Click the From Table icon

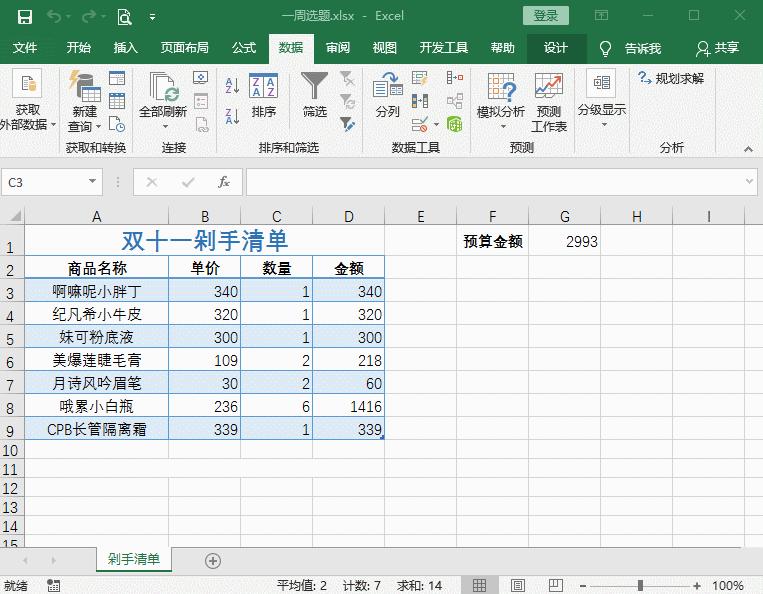point(117,101)
